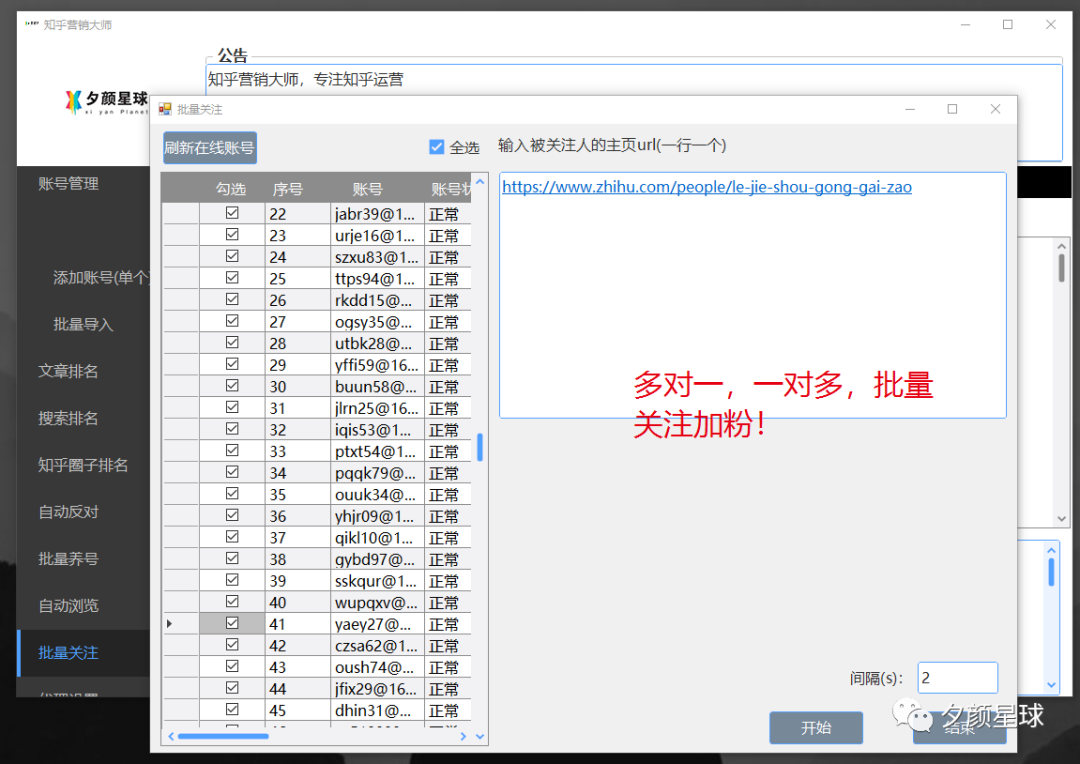Uncheck the checkbox for row 25

[x=232, y=278]
